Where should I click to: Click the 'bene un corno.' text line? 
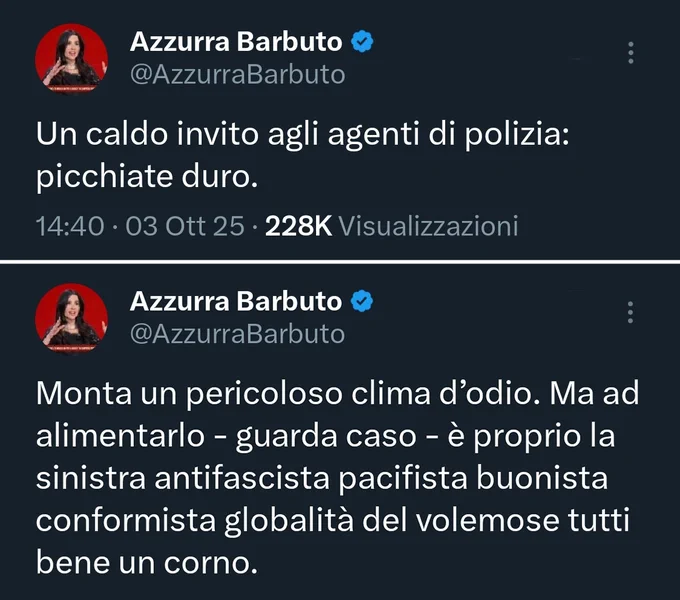coord(147,563)
